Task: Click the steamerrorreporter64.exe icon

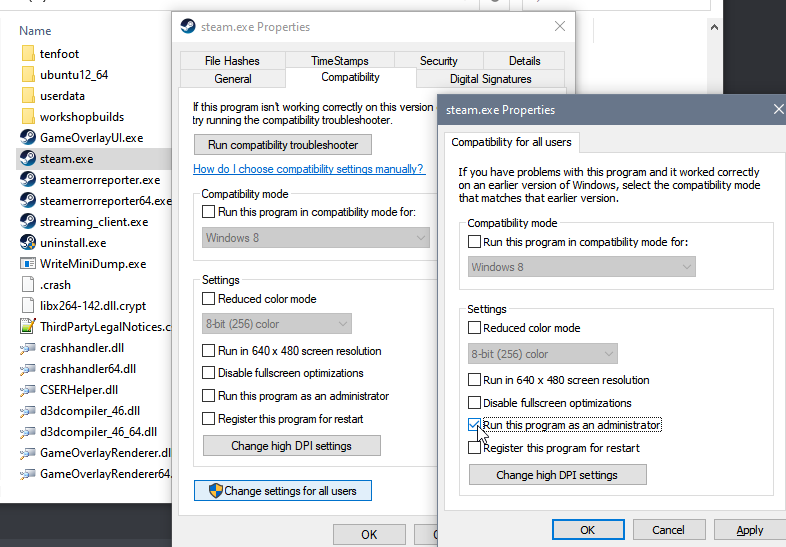Action: tap(28, 201)
